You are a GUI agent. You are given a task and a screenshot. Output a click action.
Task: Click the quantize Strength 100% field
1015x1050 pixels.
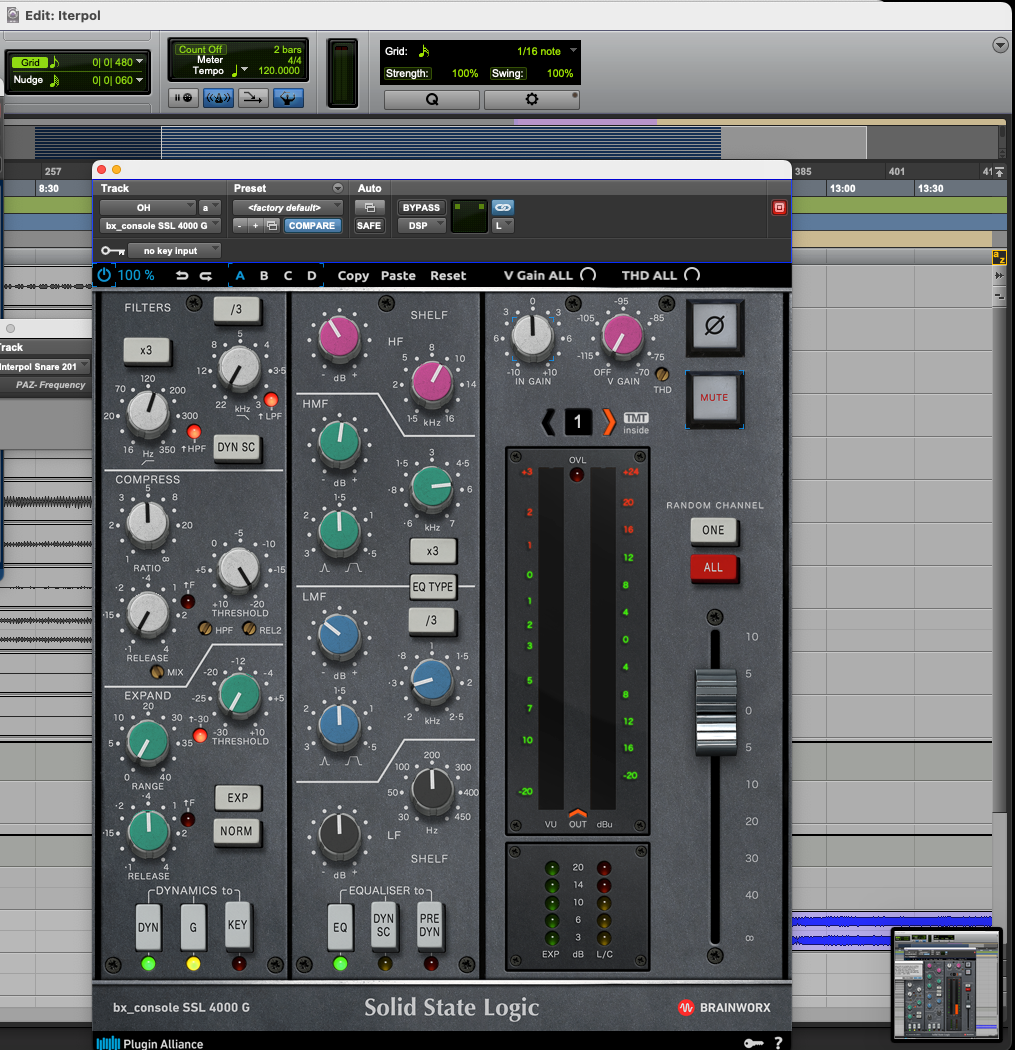tap(465, 74)
